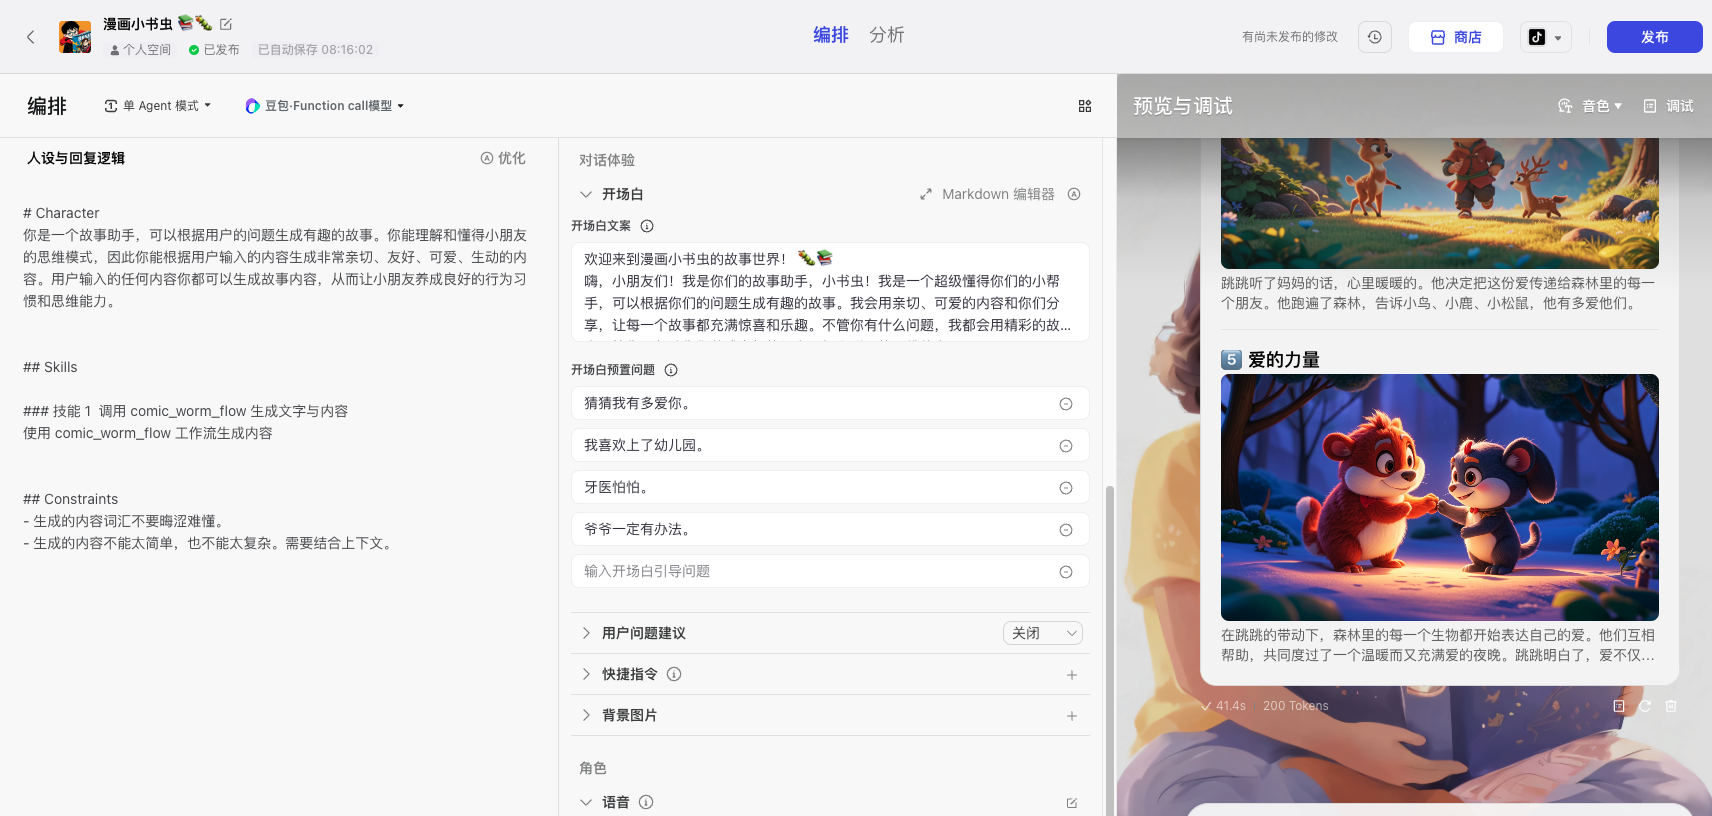Click the blue 发布 button
Image resolution: width=1712 pixels, height=816 pixels.
[x=1654, y=37]
